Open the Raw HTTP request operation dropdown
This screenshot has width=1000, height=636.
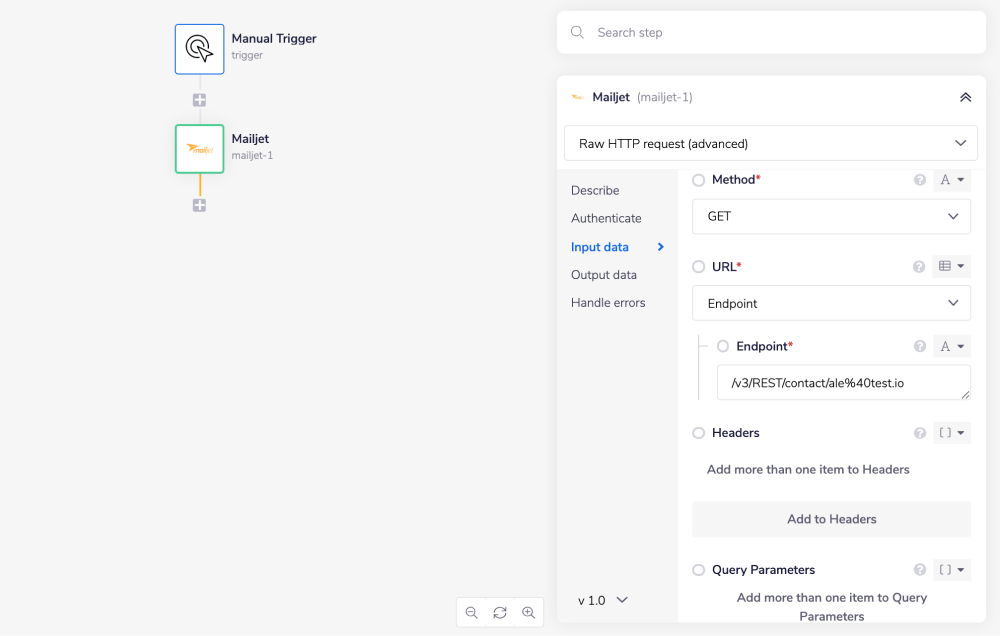point(770,143)
